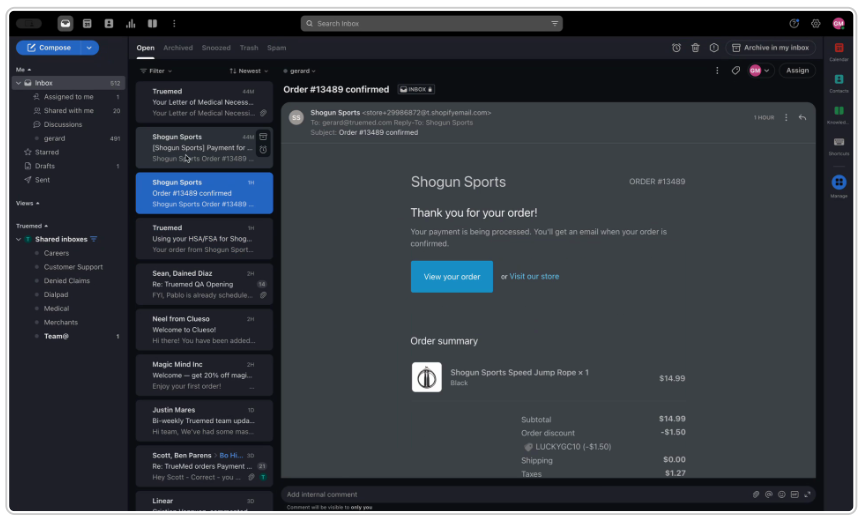Image resolution: width=861 pixels, height=521 pixels.
Task: Open the Customer Support shared inbox
Action: [74, 267]
